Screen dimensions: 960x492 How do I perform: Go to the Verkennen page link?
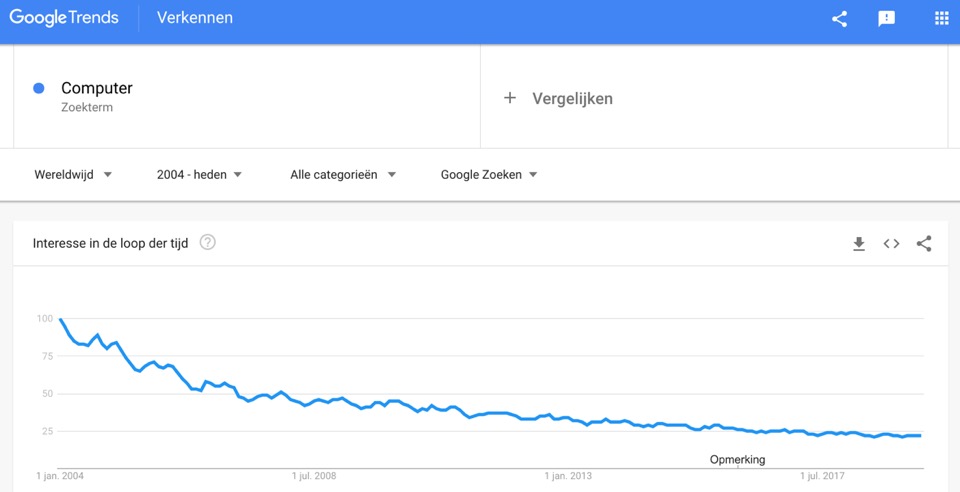(x=195, y=18)
